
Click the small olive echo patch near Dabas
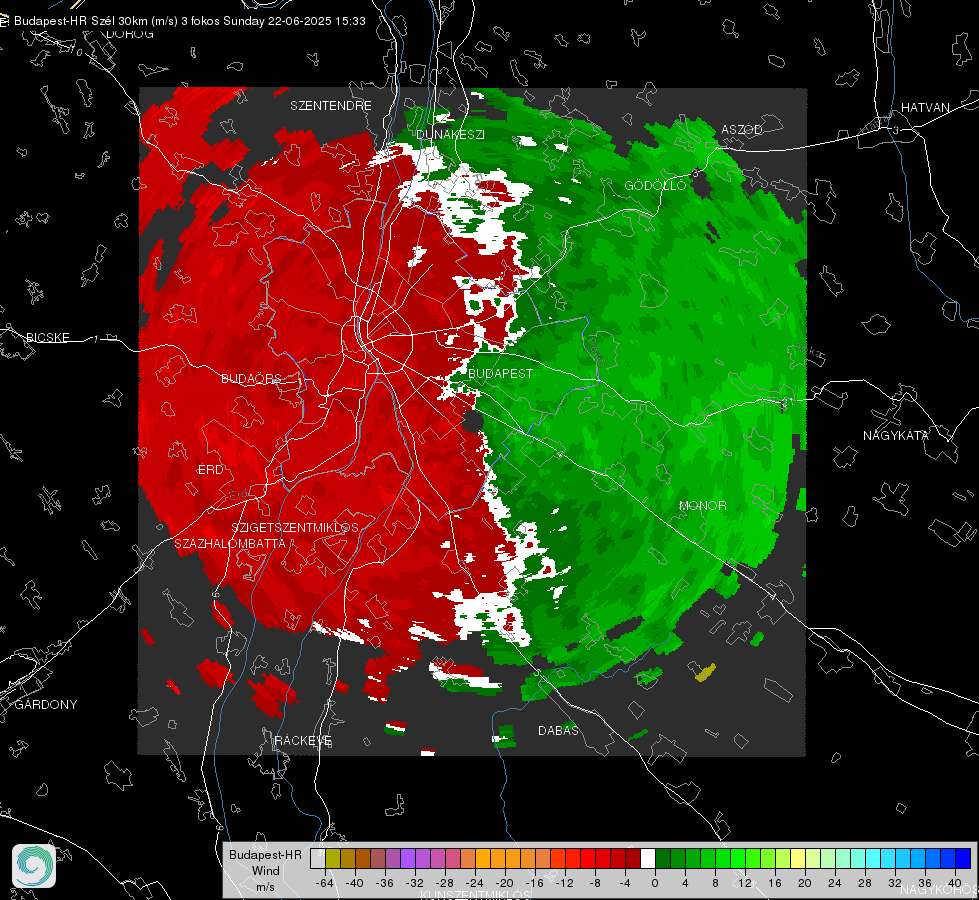click(705, 672)
